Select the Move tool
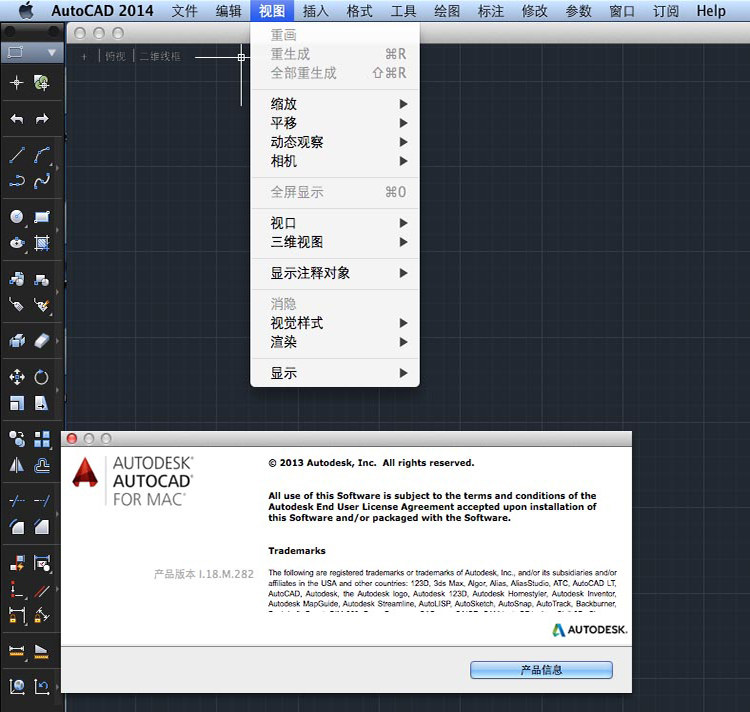Screen dimensions: 750x712 coord(17,377)
